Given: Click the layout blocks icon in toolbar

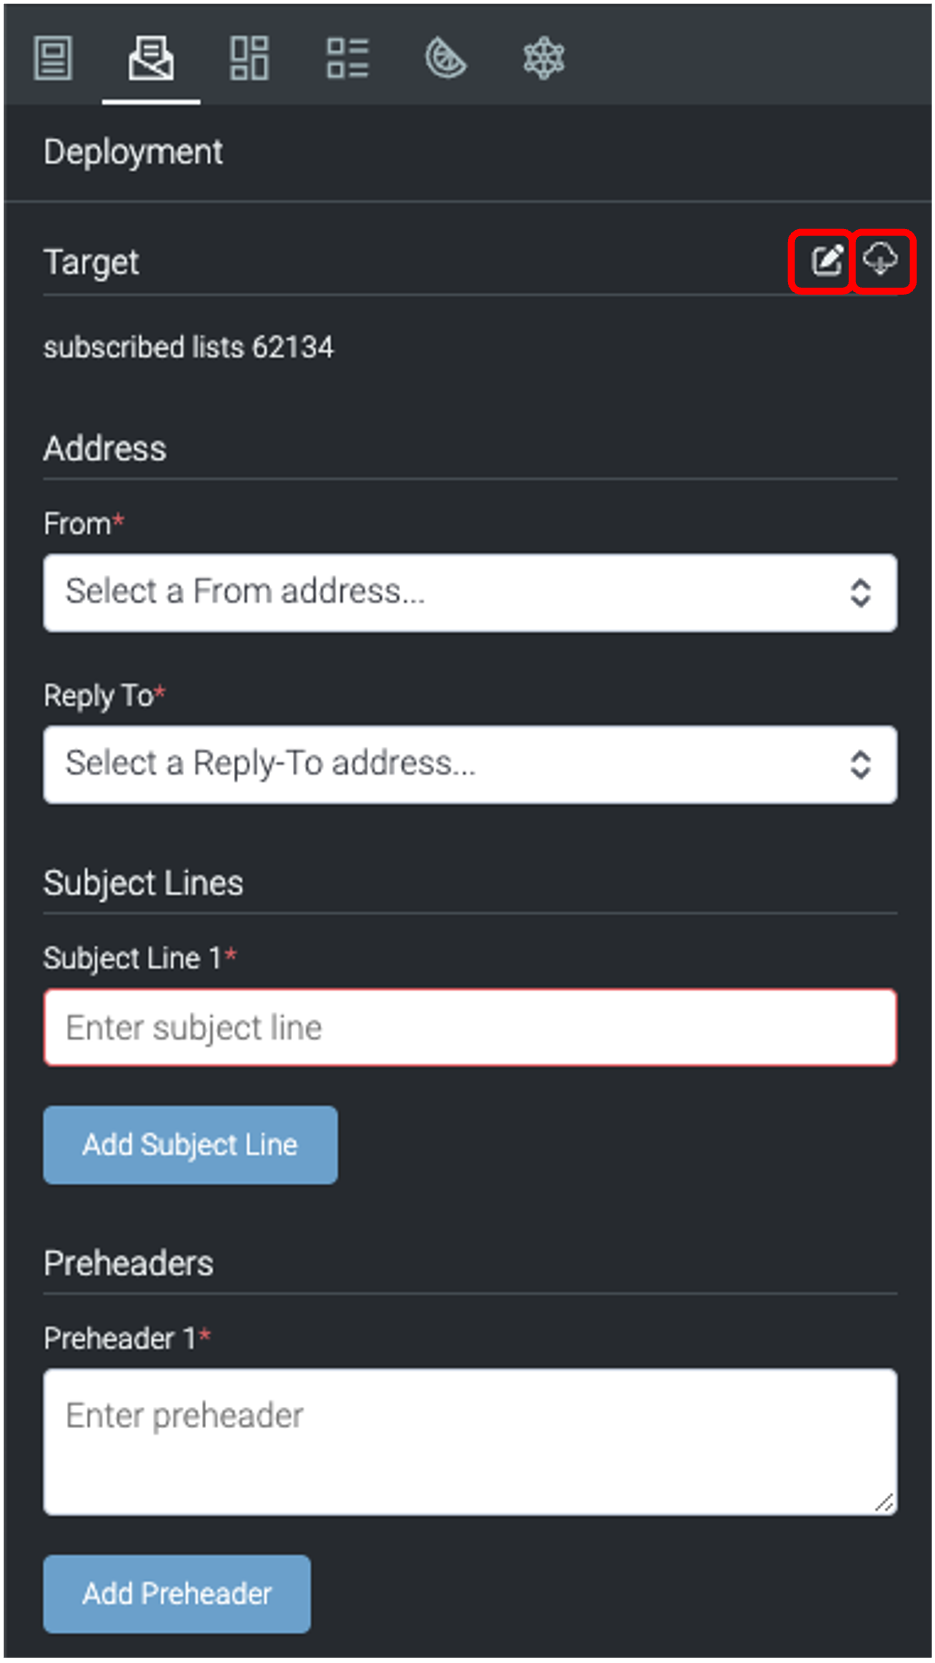Looking at the screenshot, I should point(248,59).
